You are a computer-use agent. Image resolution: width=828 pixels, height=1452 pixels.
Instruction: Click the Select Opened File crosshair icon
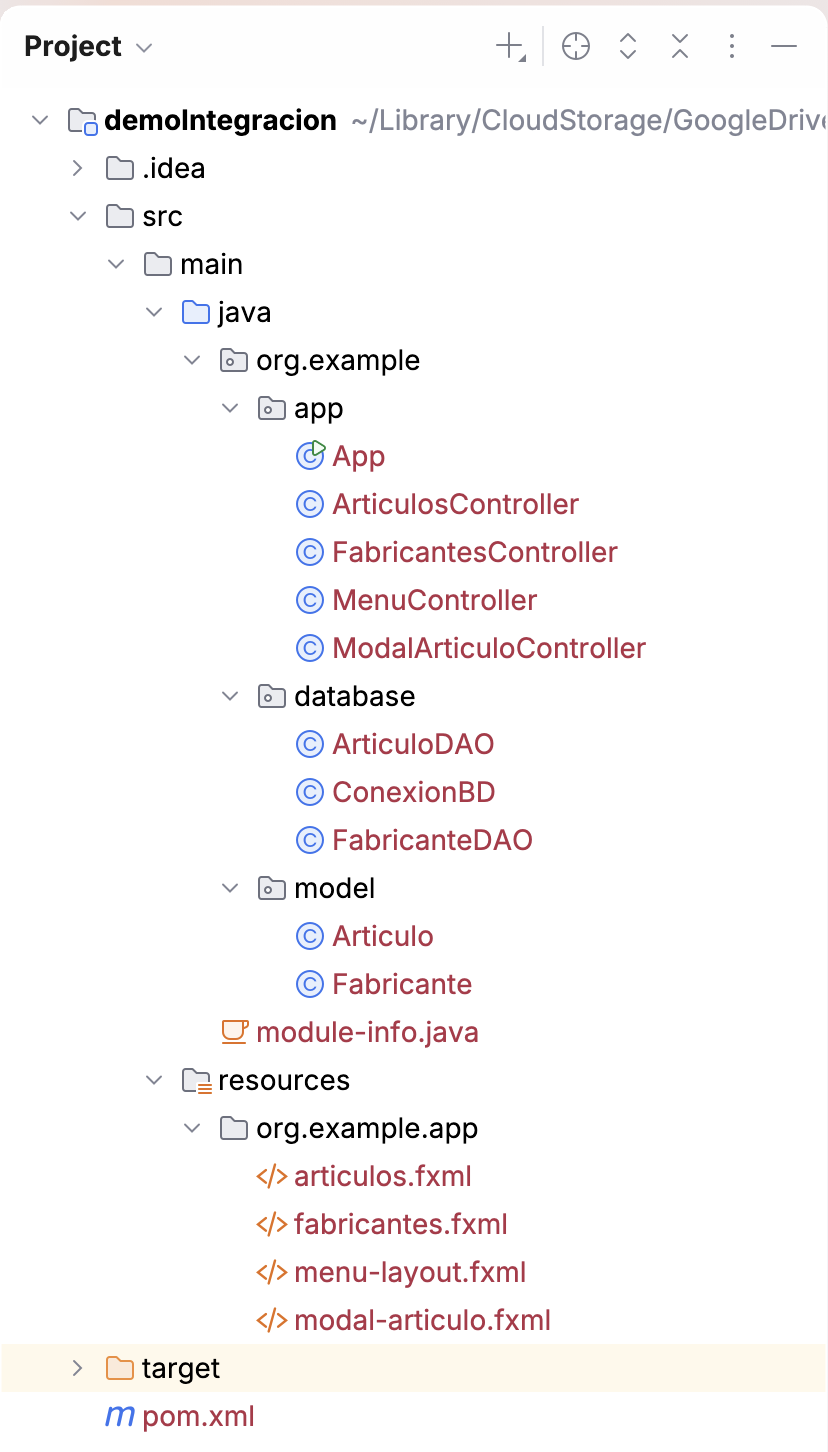(576, 46)
